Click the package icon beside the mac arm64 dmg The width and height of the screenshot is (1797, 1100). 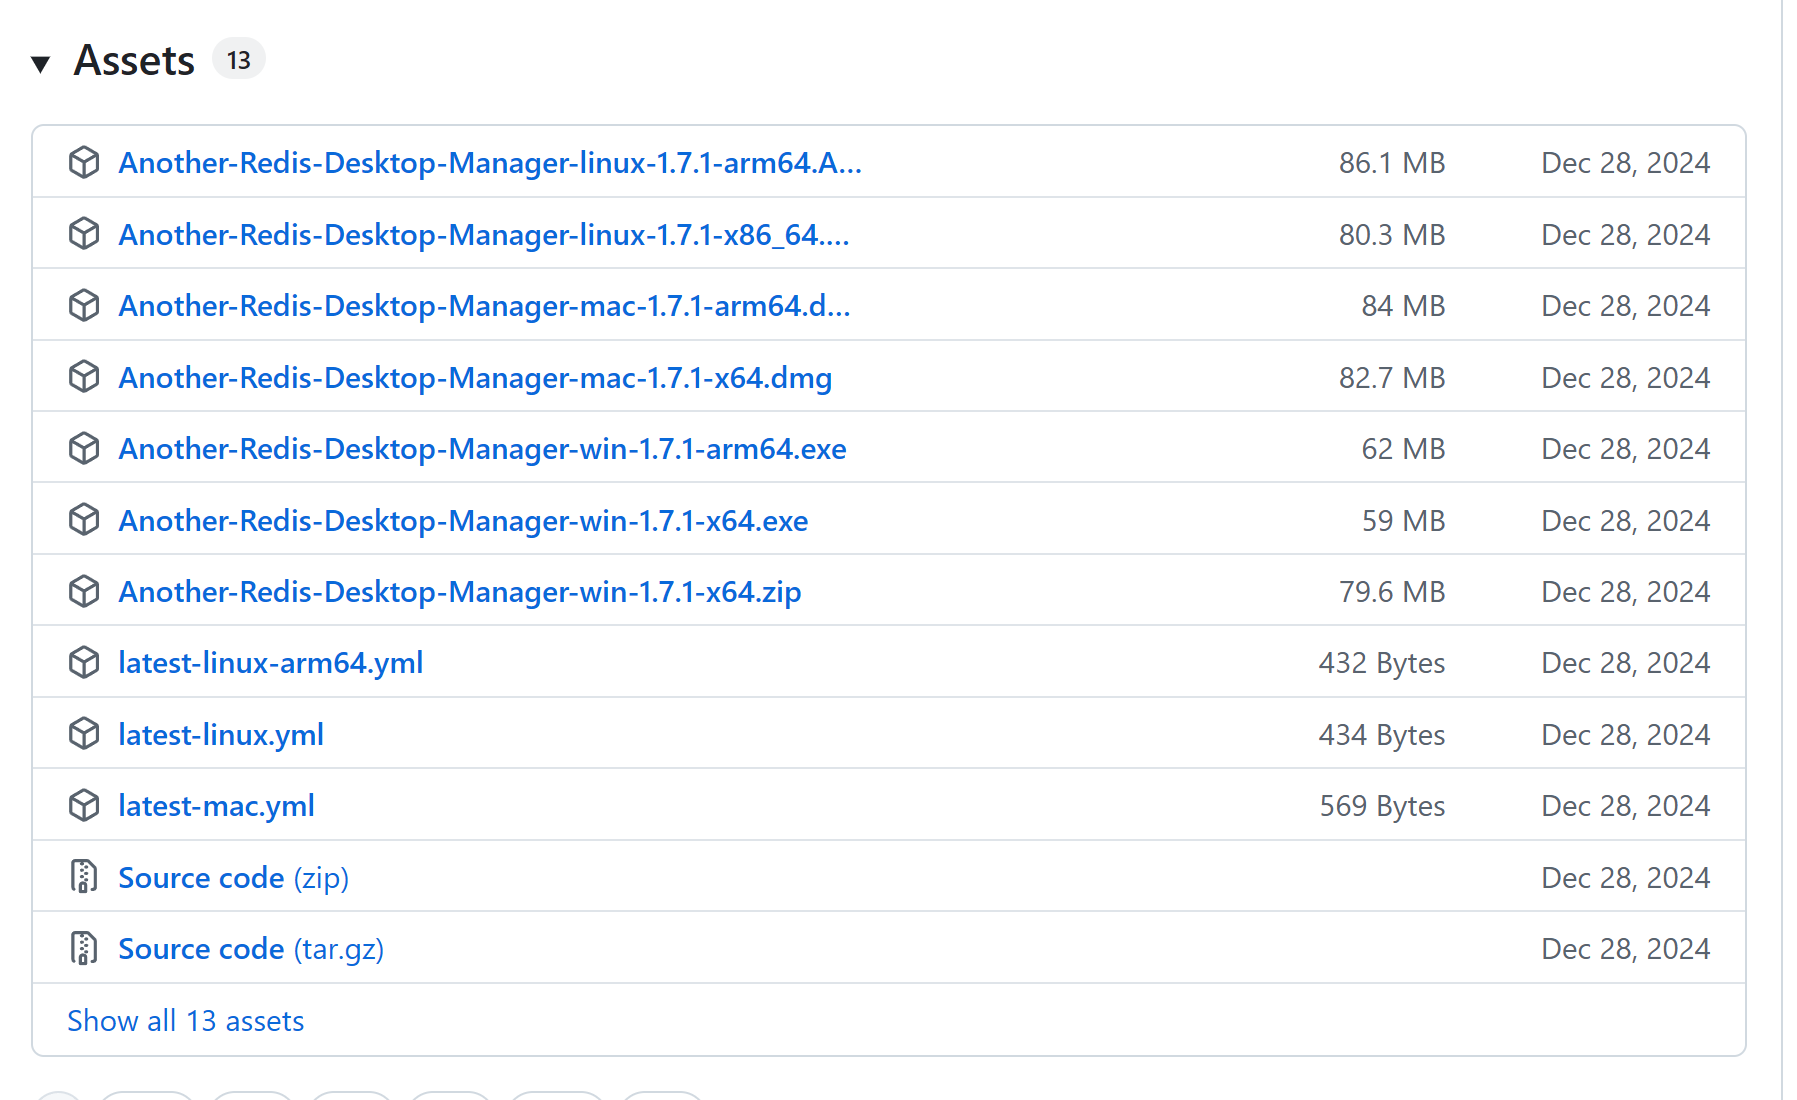coord(84,305)
